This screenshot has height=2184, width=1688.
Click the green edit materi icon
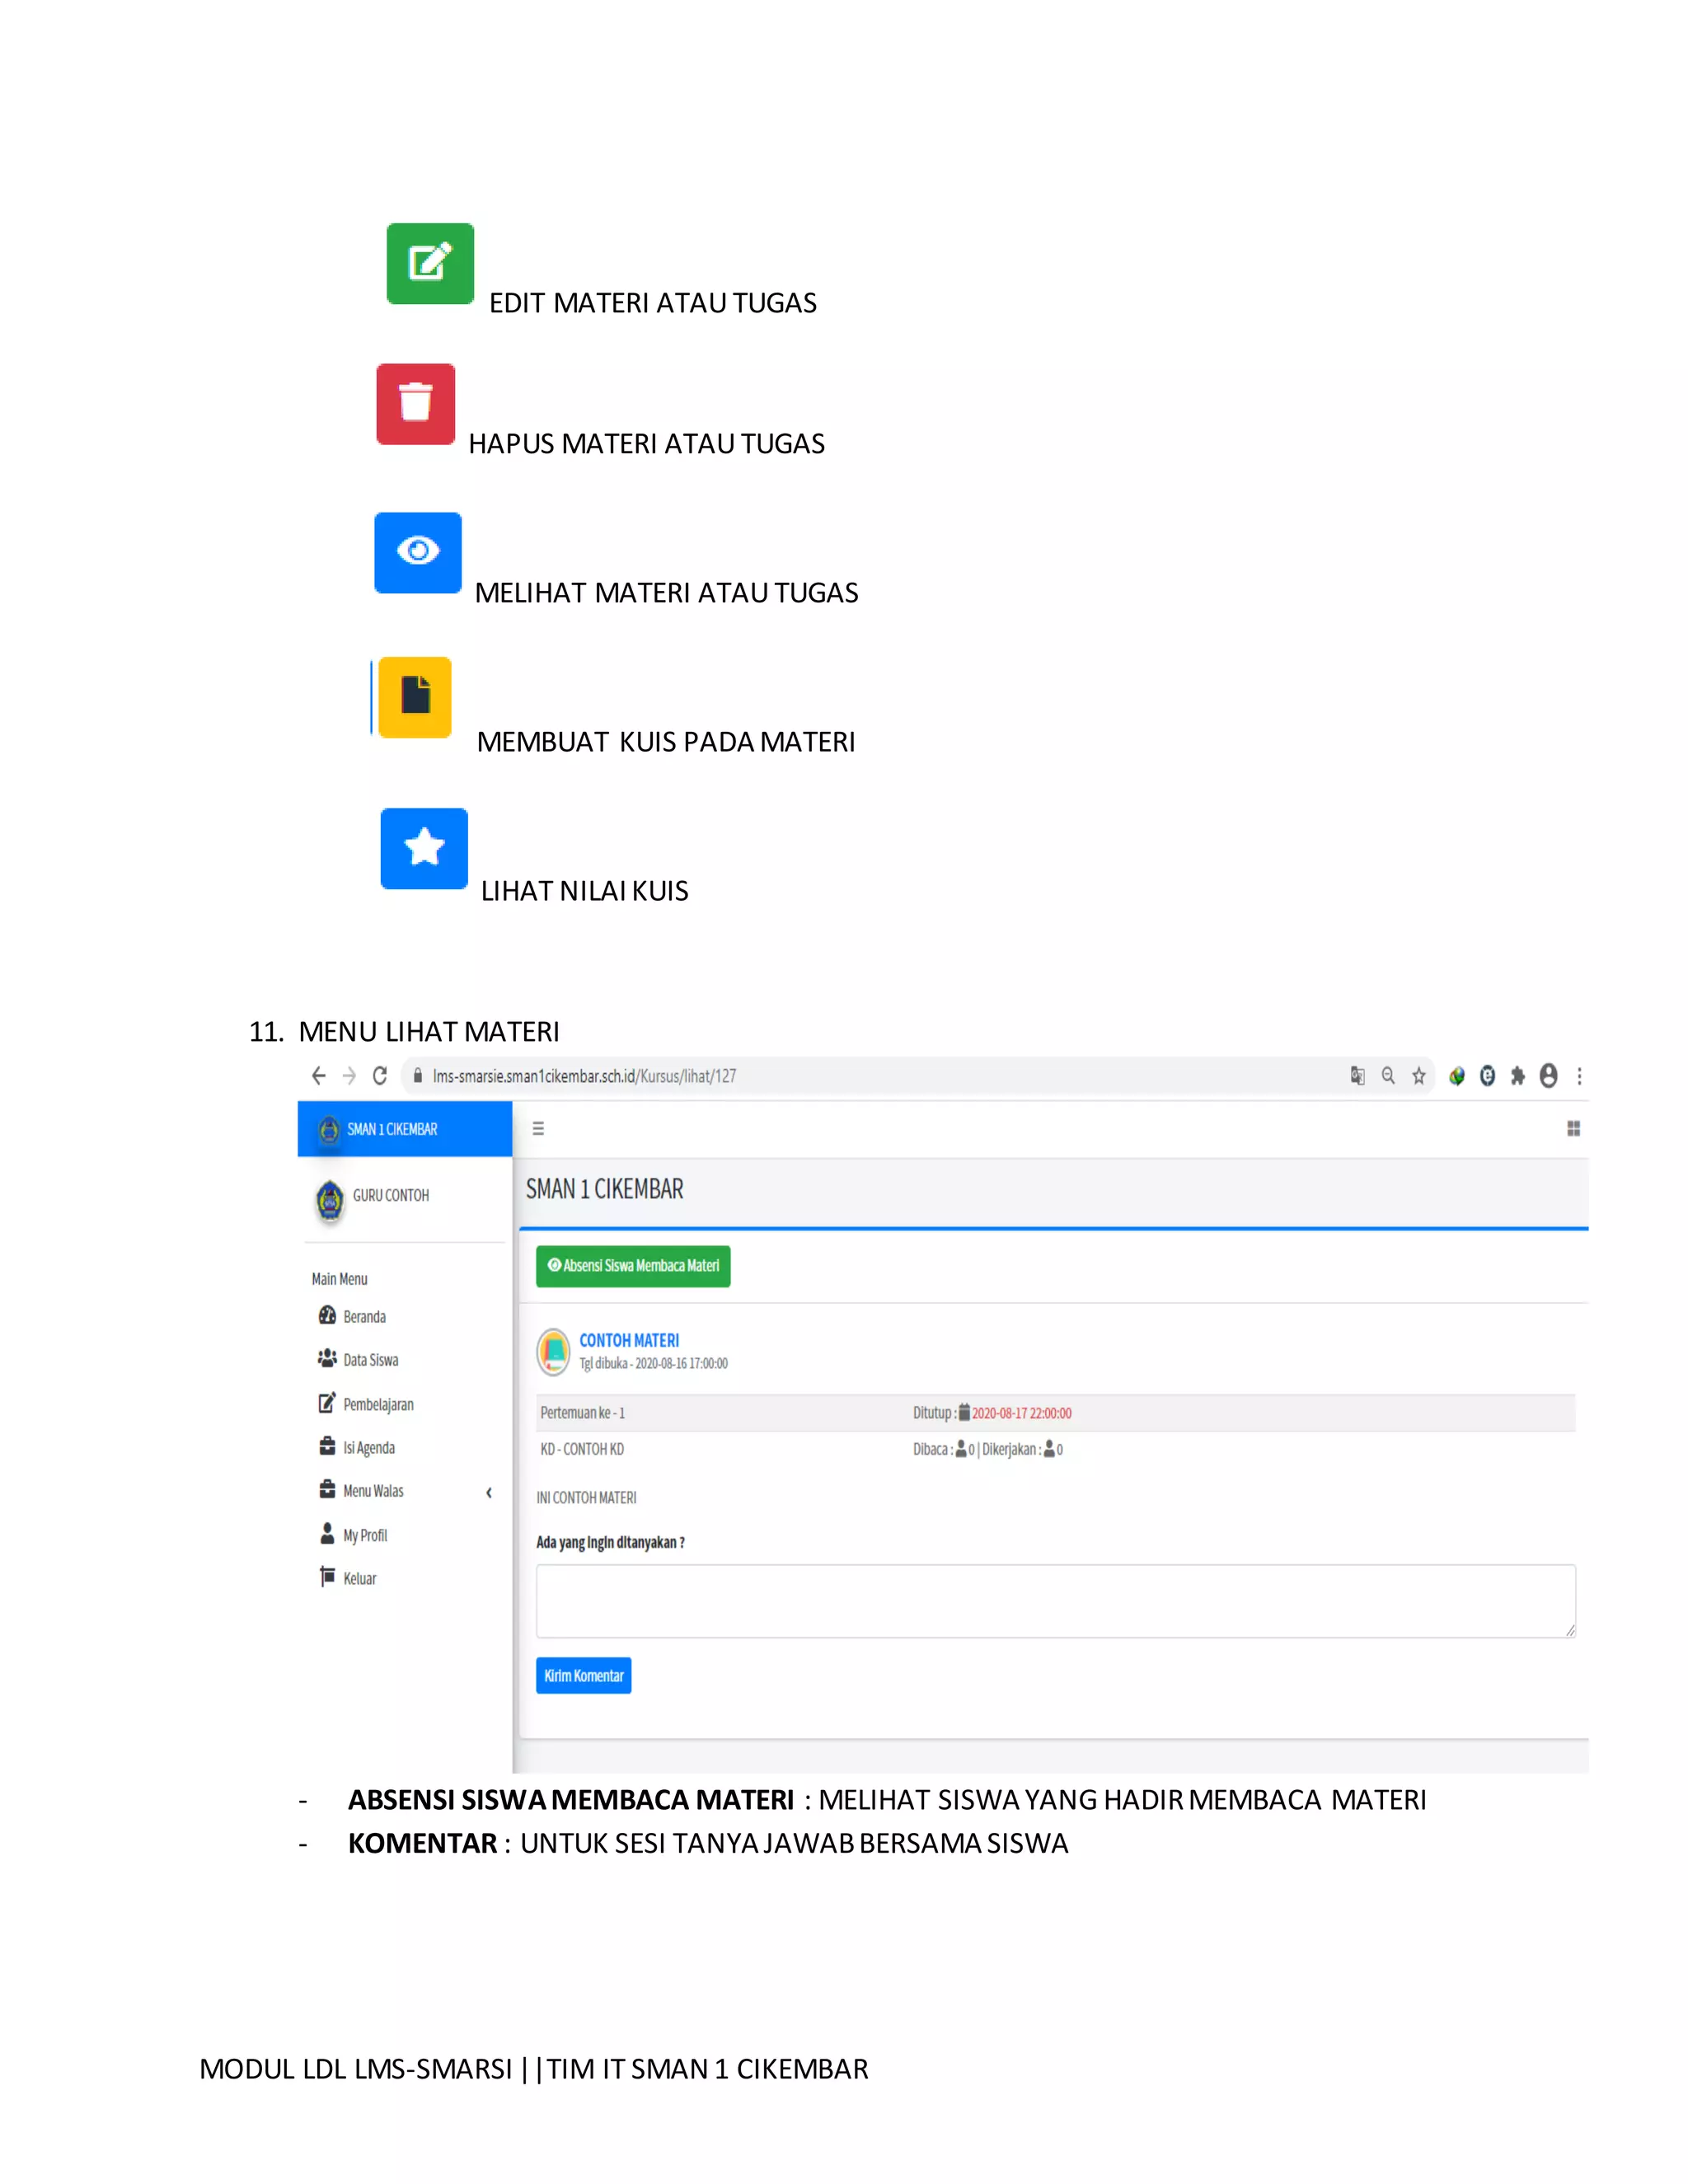(430, 263)
